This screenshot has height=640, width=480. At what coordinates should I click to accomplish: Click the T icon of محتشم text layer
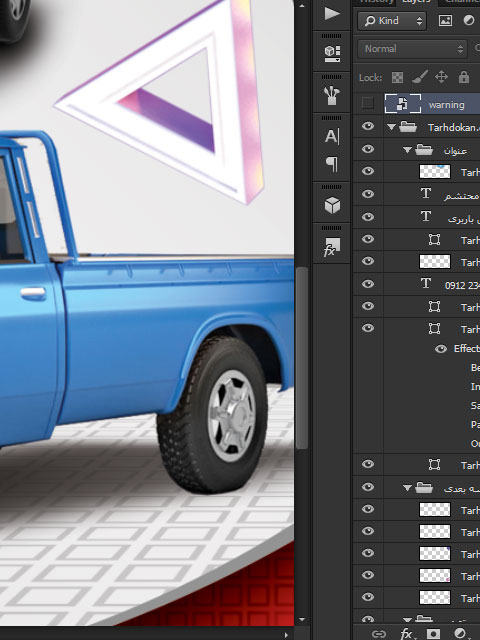coord(426,193)
